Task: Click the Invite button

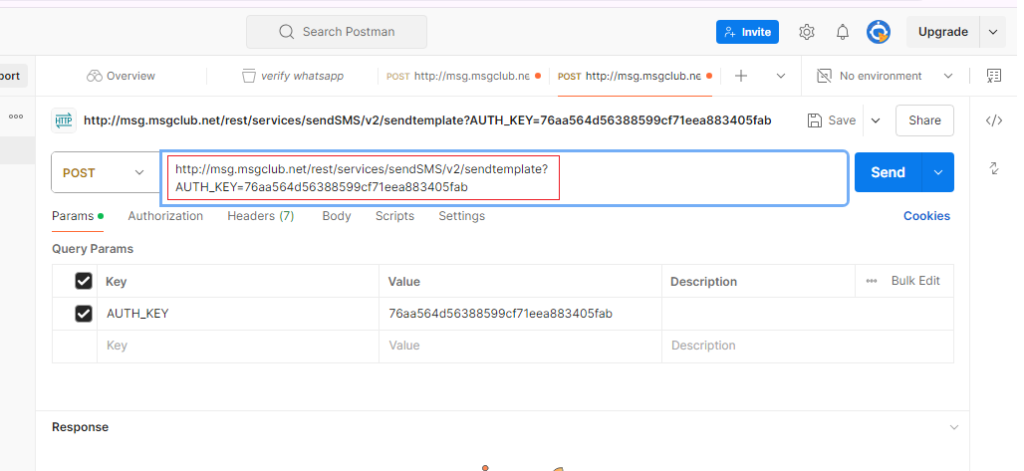Action: (x=747, y=32)
